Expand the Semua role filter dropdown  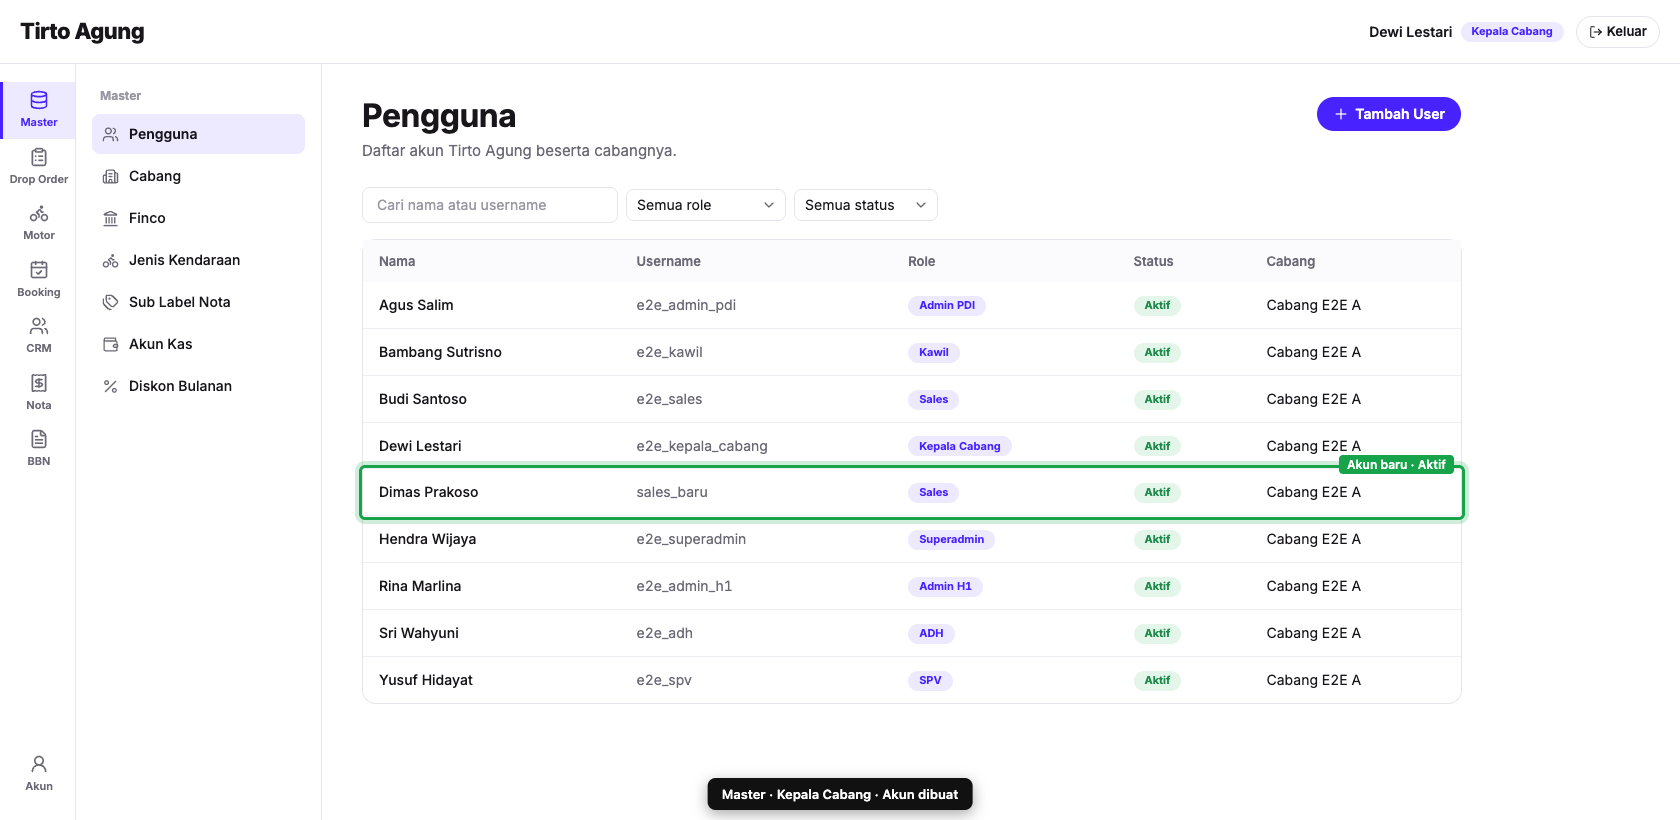coord(706,205)
